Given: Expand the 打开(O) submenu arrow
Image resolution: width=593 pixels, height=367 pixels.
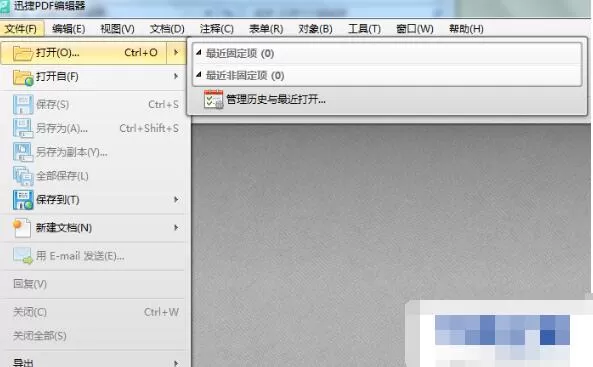Looking at the screenshot, I should coord(176,52).
